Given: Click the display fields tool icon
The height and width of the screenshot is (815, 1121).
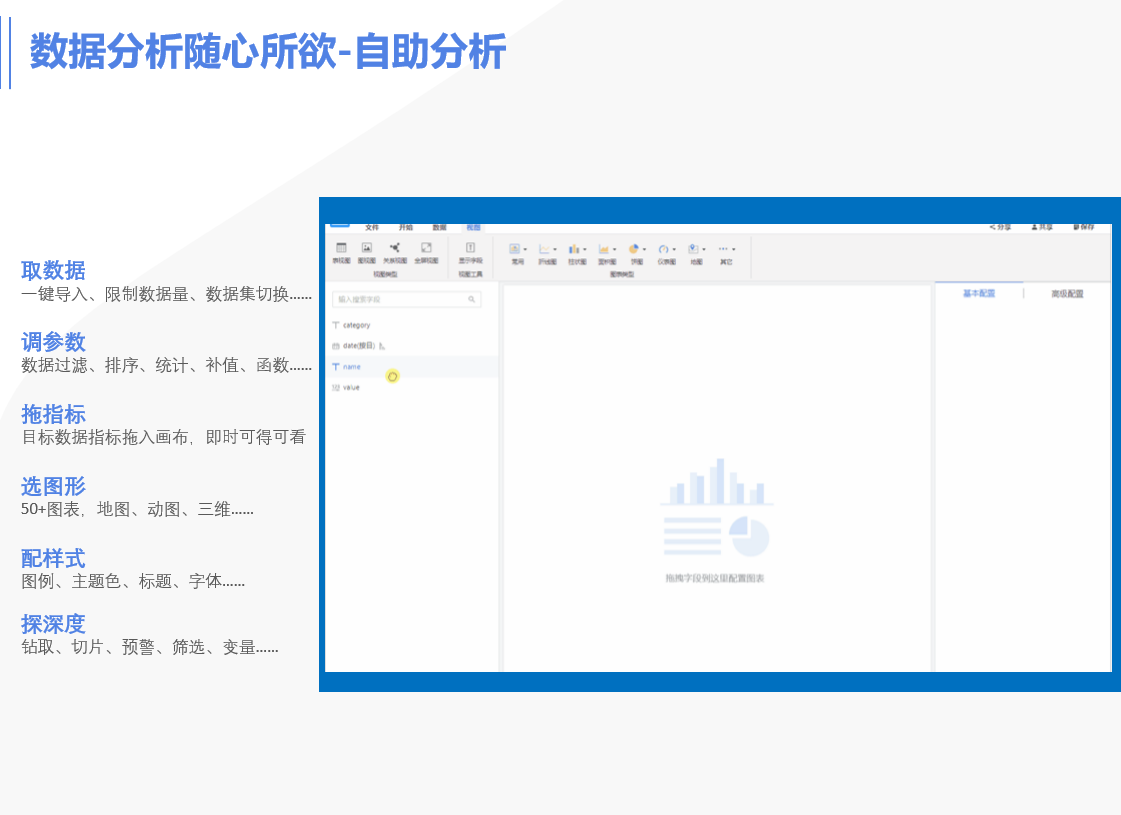Looking at the screenshot, I should coord(470,248).
